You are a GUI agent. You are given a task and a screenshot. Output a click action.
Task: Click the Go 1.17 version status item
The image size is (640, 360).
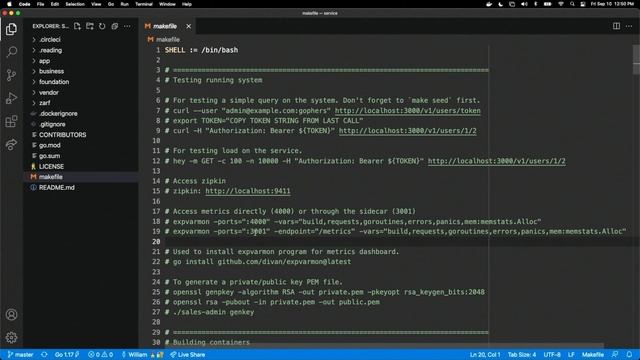(67, 355)
